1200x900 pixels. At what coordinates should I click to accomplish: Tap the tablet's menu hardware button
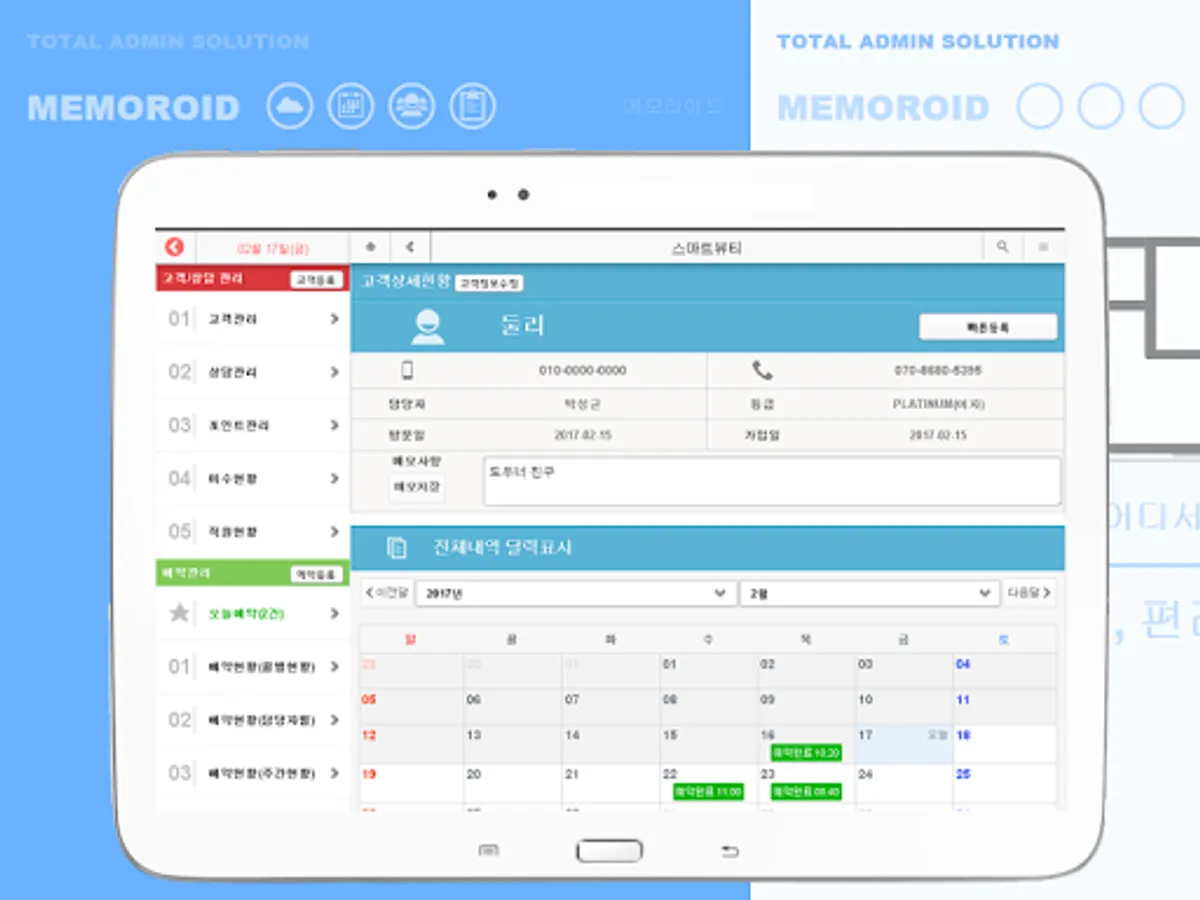(488, 851)
